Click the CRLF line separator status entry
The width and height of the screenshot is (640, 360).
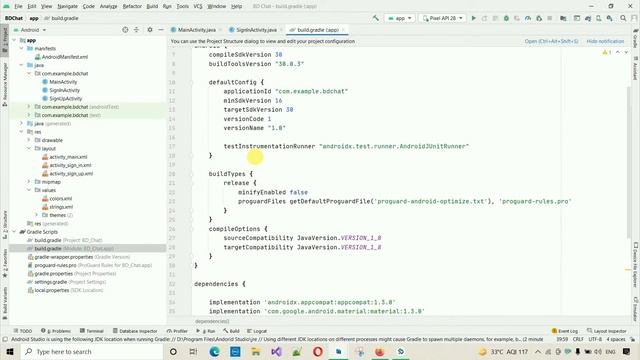pos(578,339)
